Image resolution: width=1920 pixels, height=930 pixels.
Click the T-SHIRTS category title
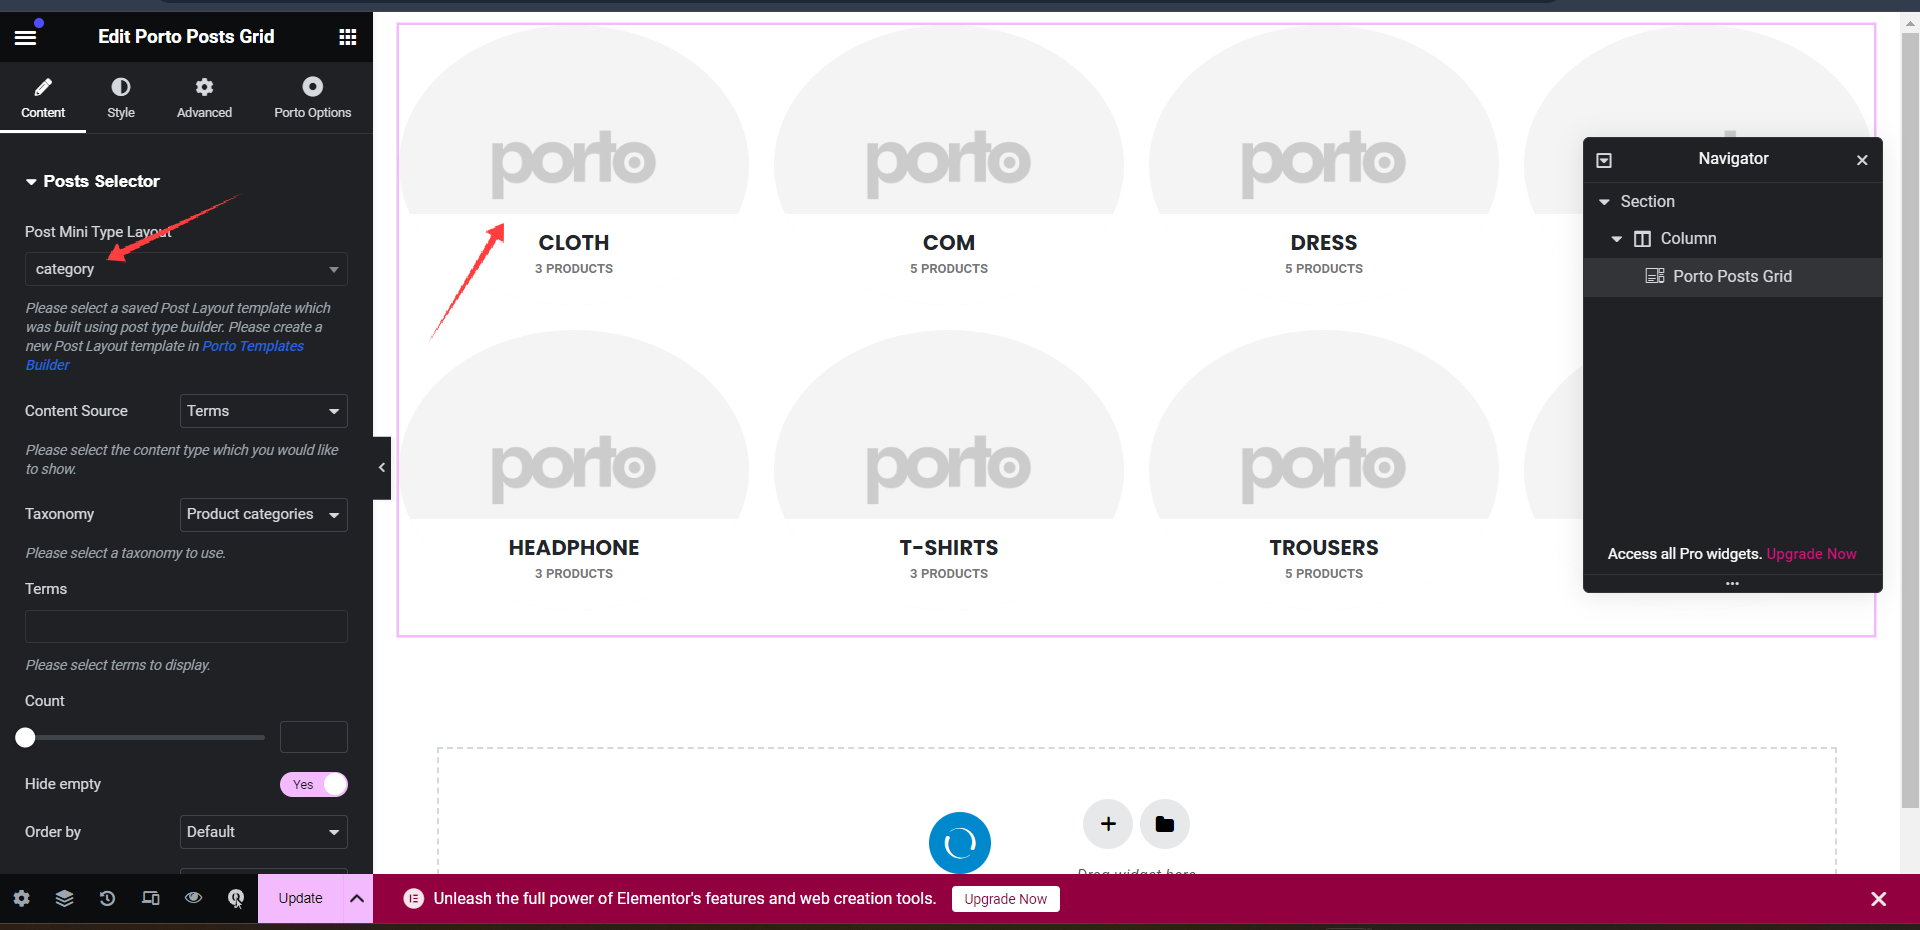949,548
